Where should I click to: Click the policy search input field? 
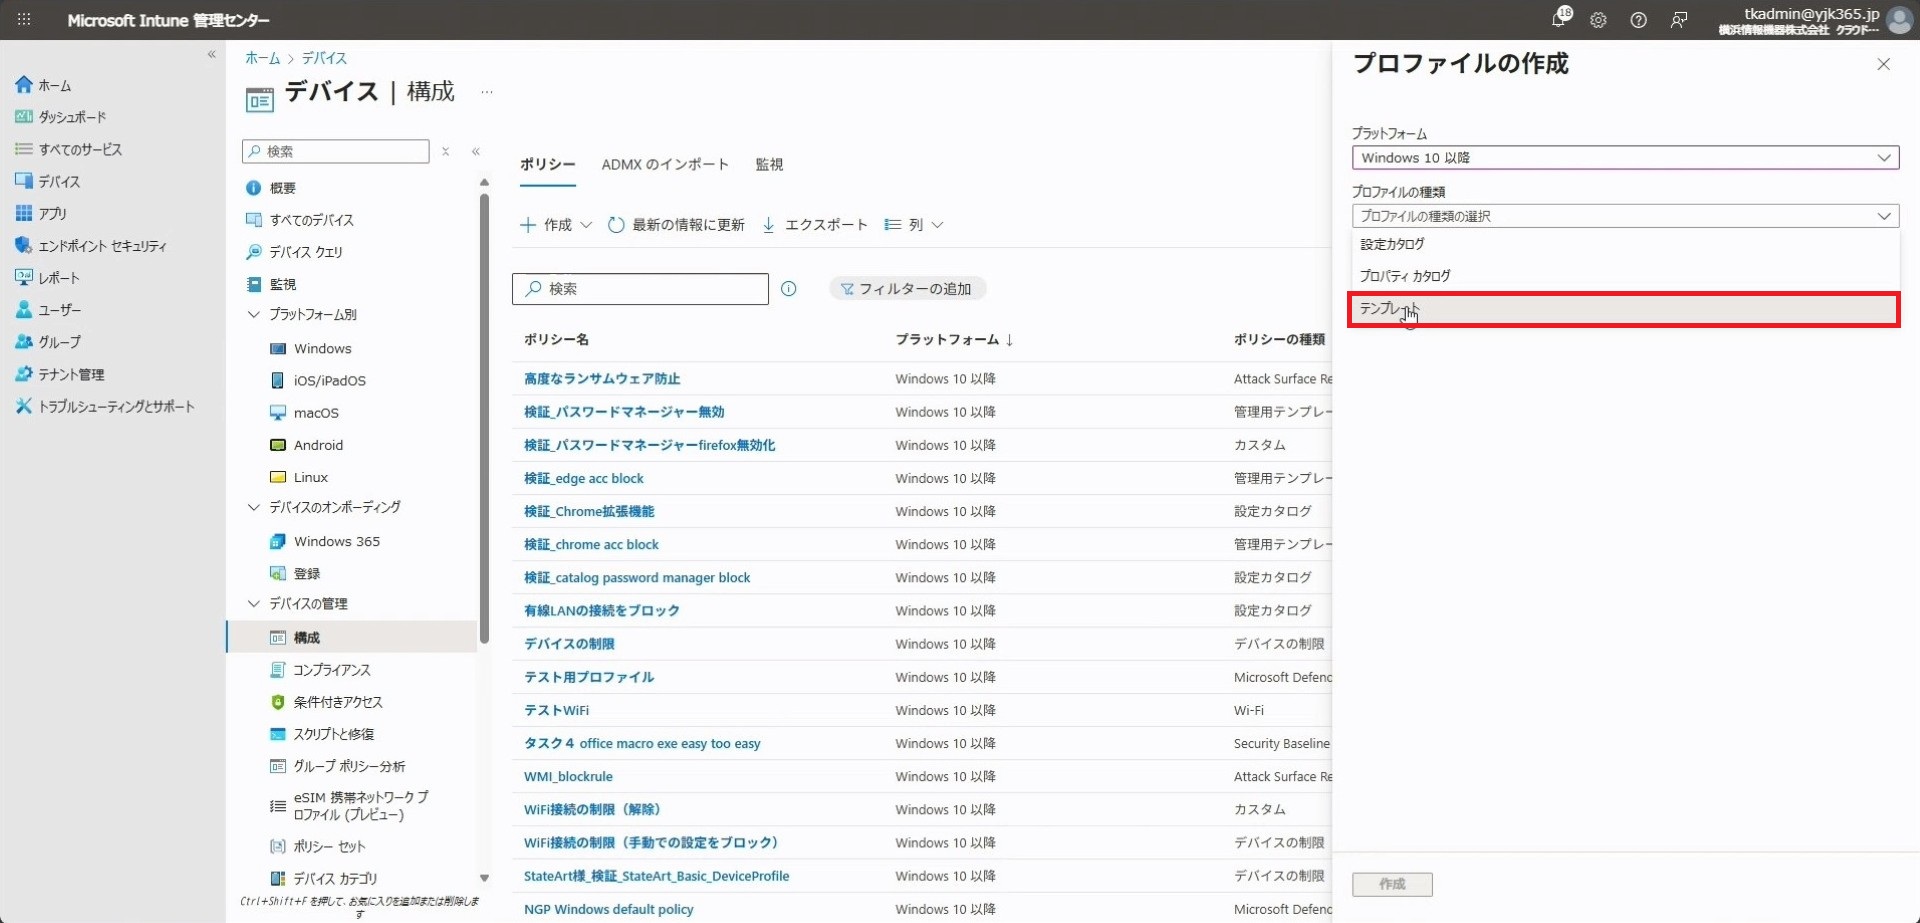click(650, 289)
